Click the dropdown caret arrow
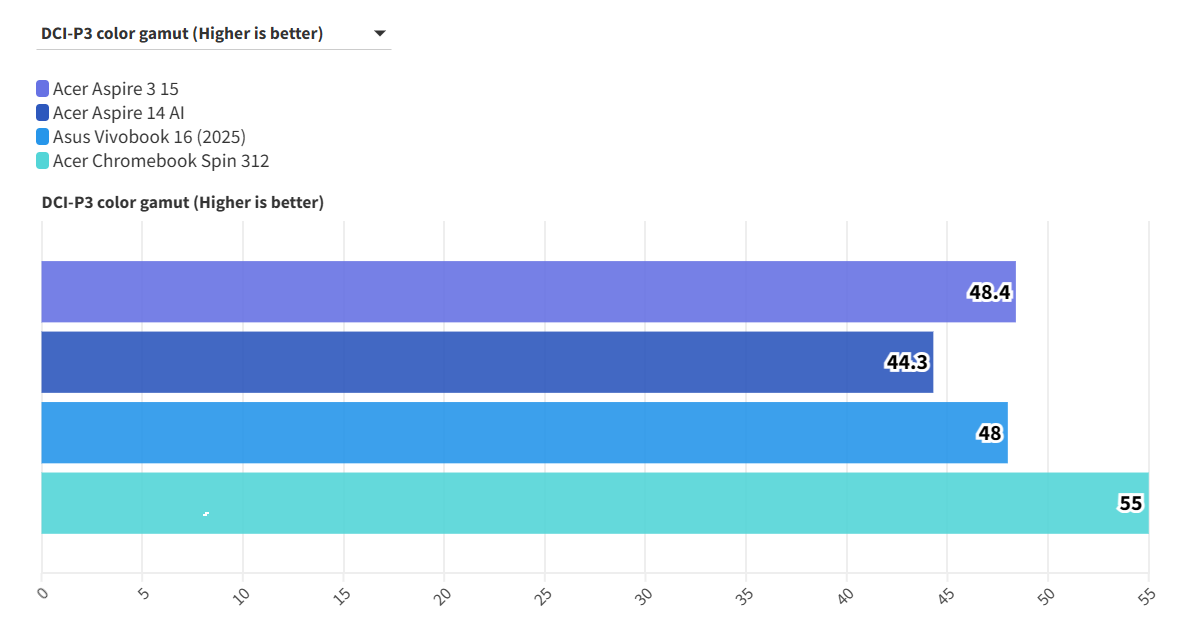 [380, 34]
